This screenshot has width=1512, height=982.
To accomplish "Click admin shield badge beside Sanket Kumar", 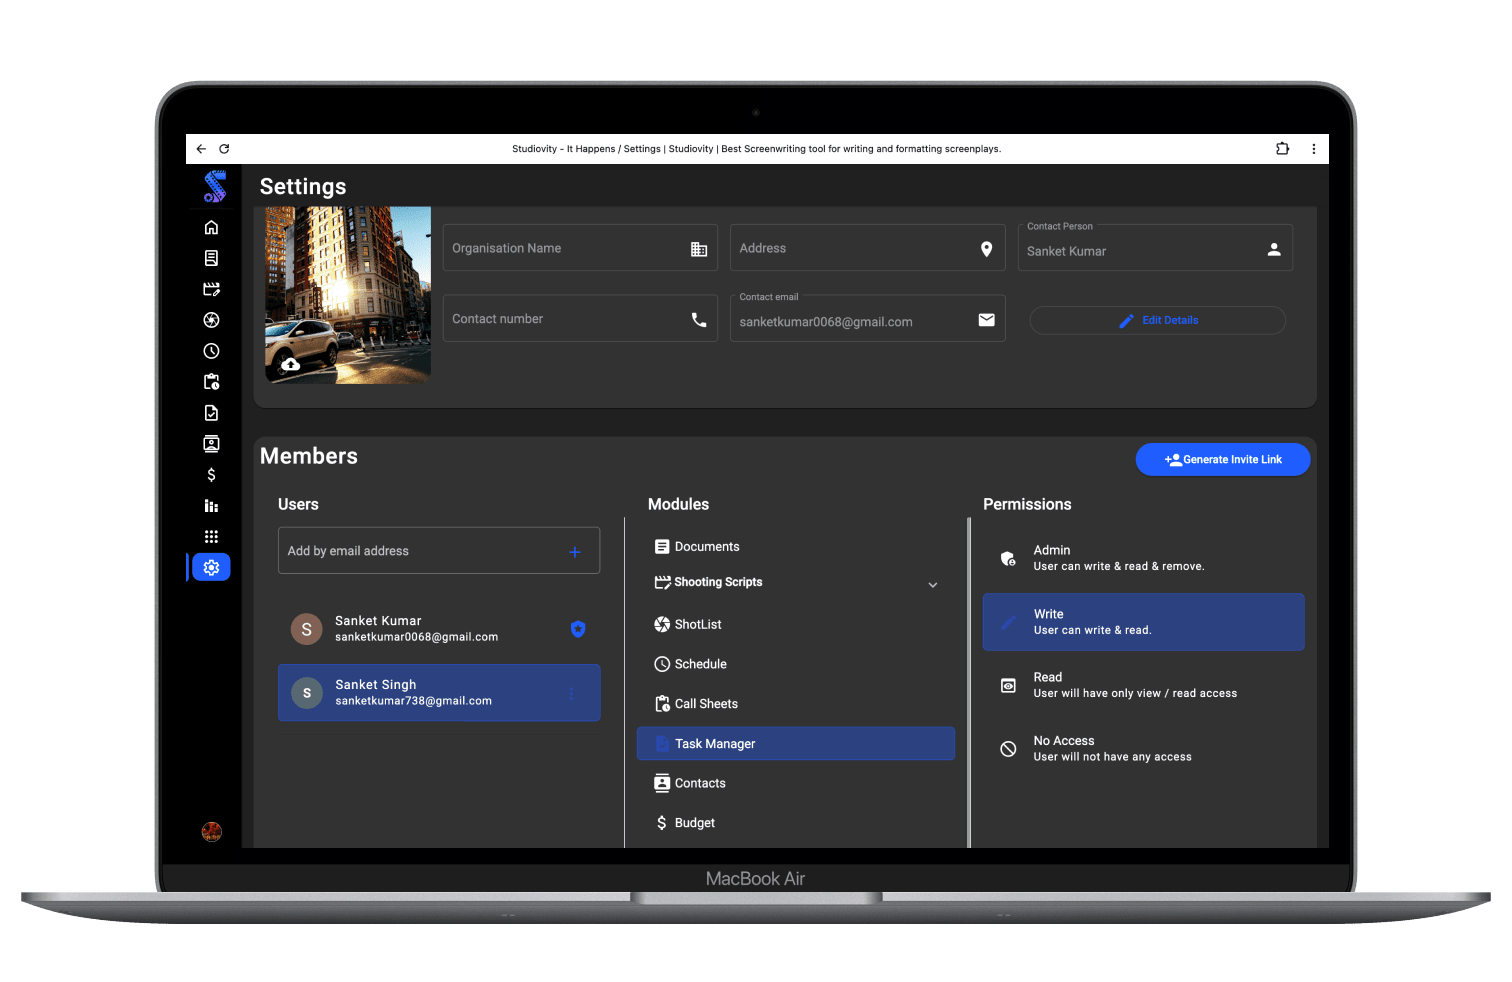I will pyautogui.click(x=578, y=629).
